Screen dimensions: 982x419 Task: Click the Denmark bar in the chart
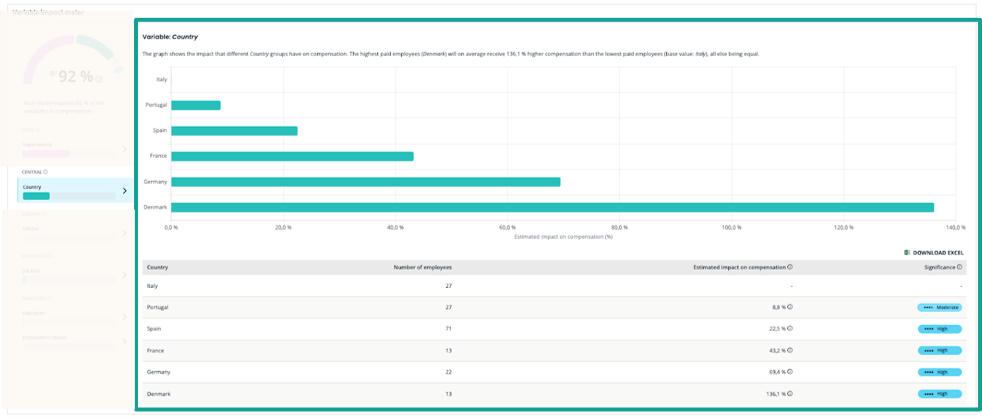click(550, 207)
